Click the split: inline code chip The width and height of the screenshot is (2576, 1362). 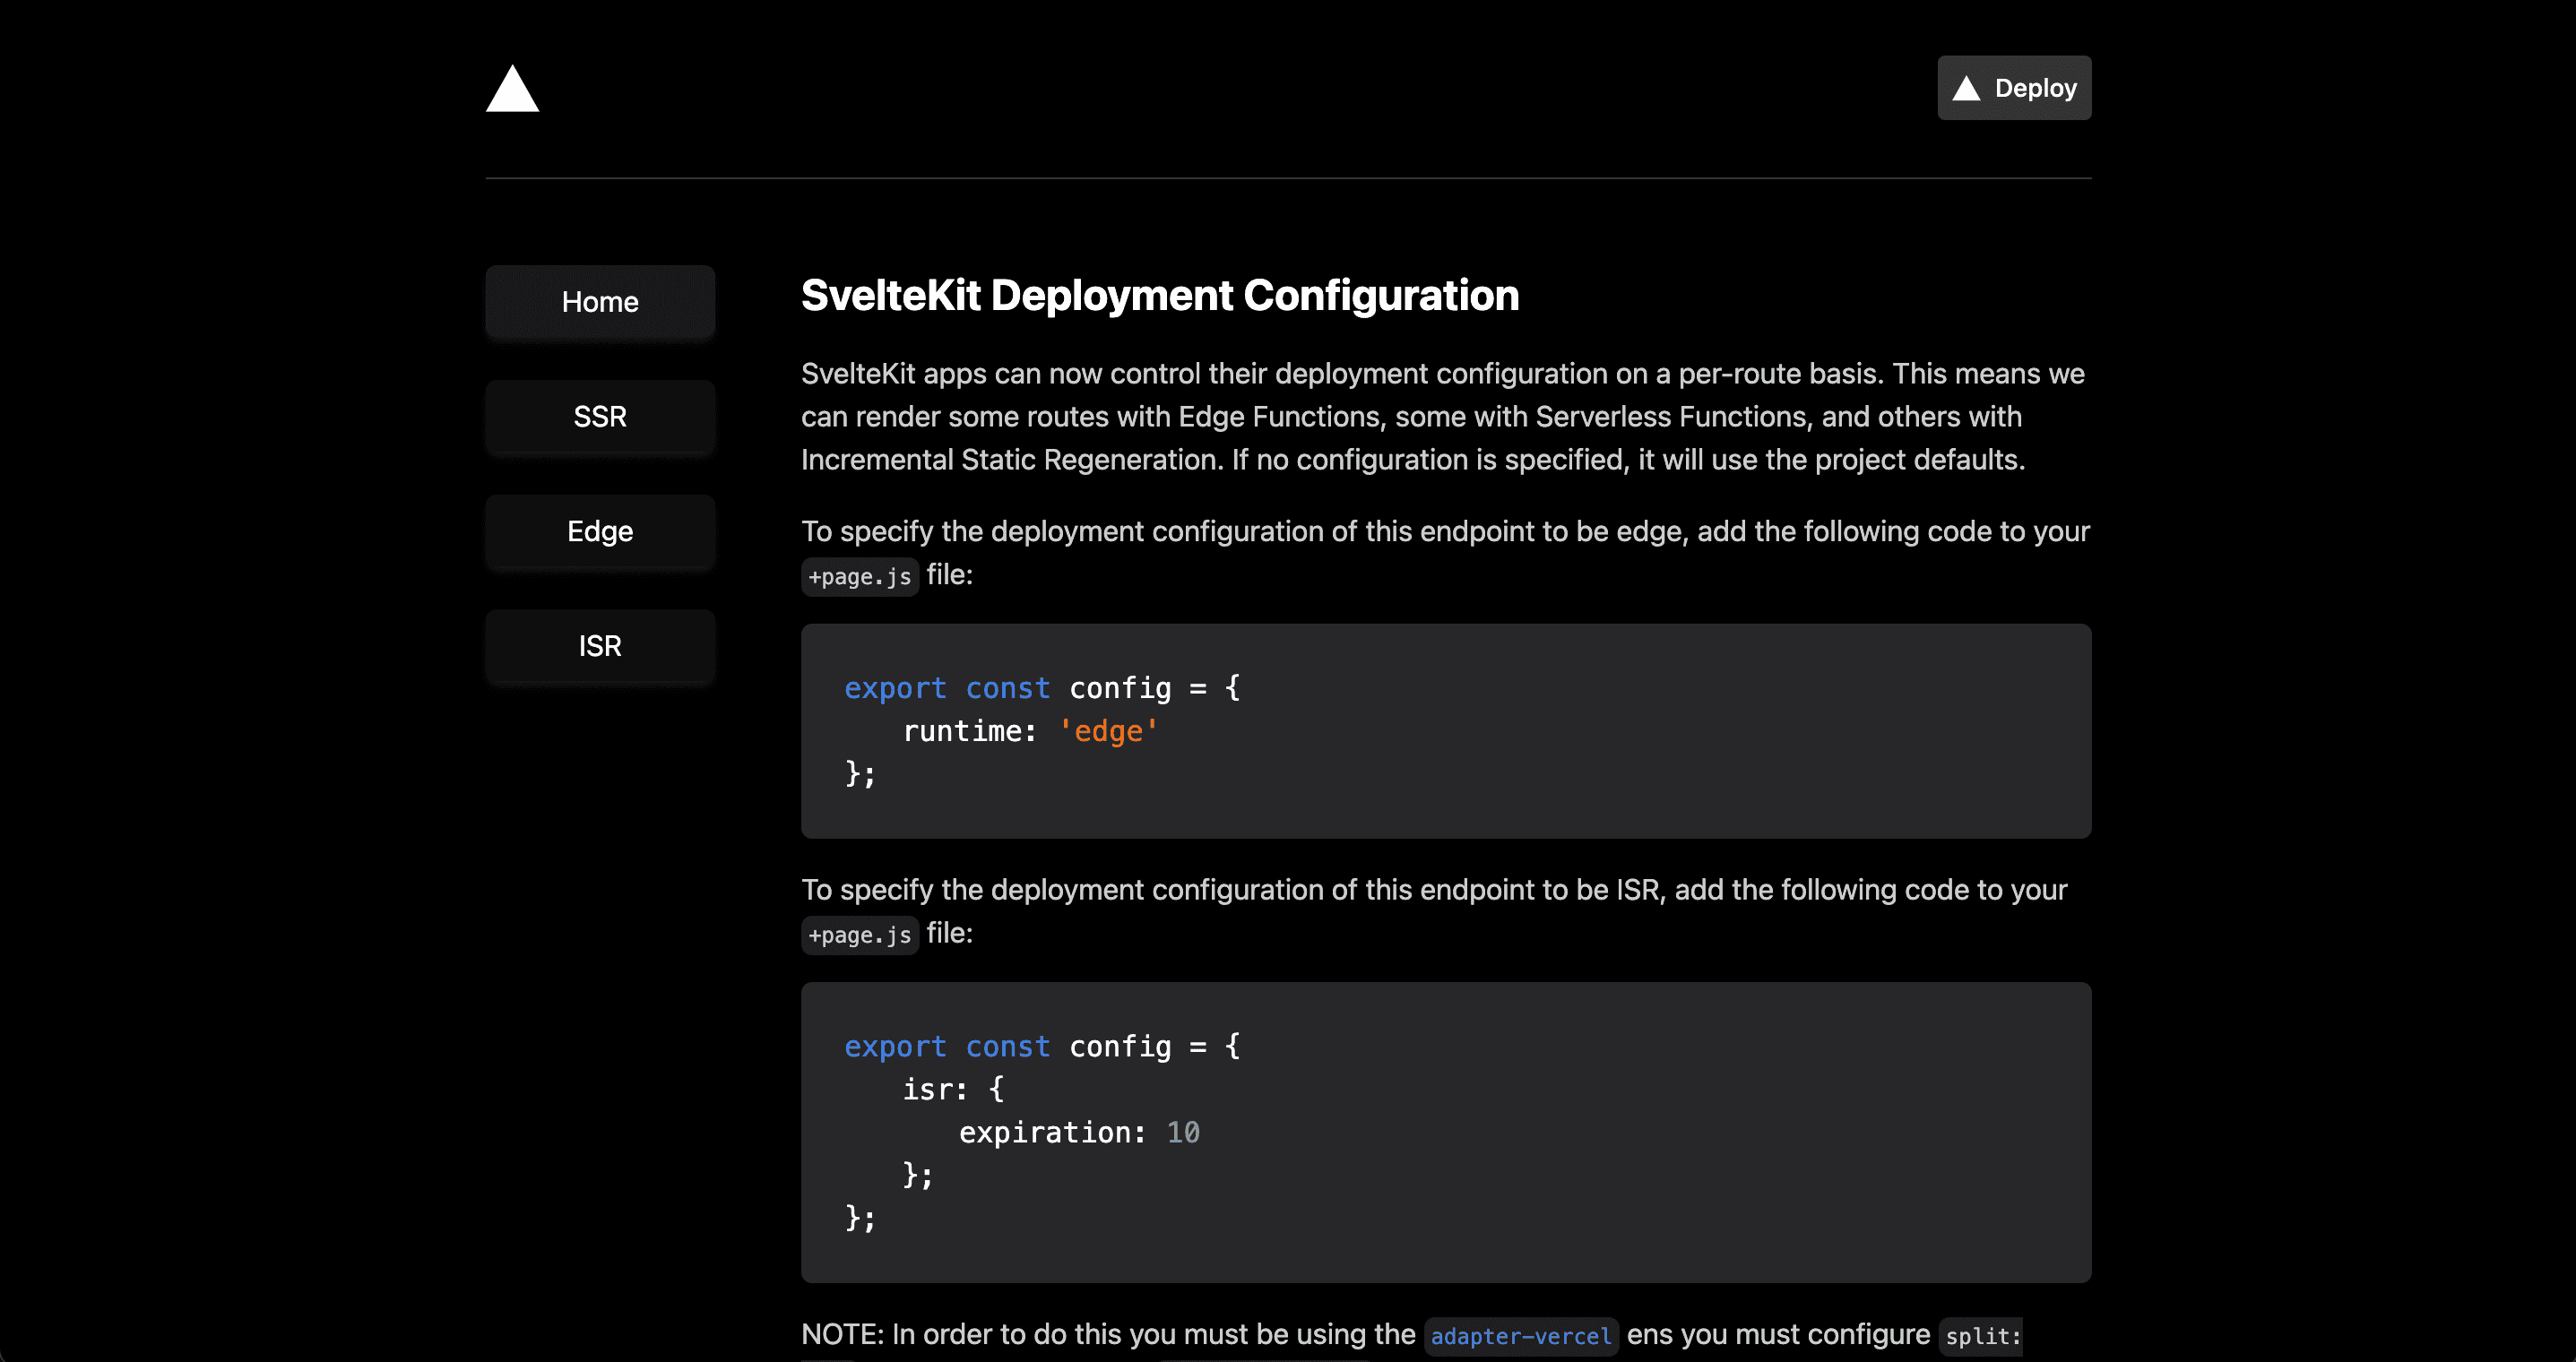click(1979, 1336)
